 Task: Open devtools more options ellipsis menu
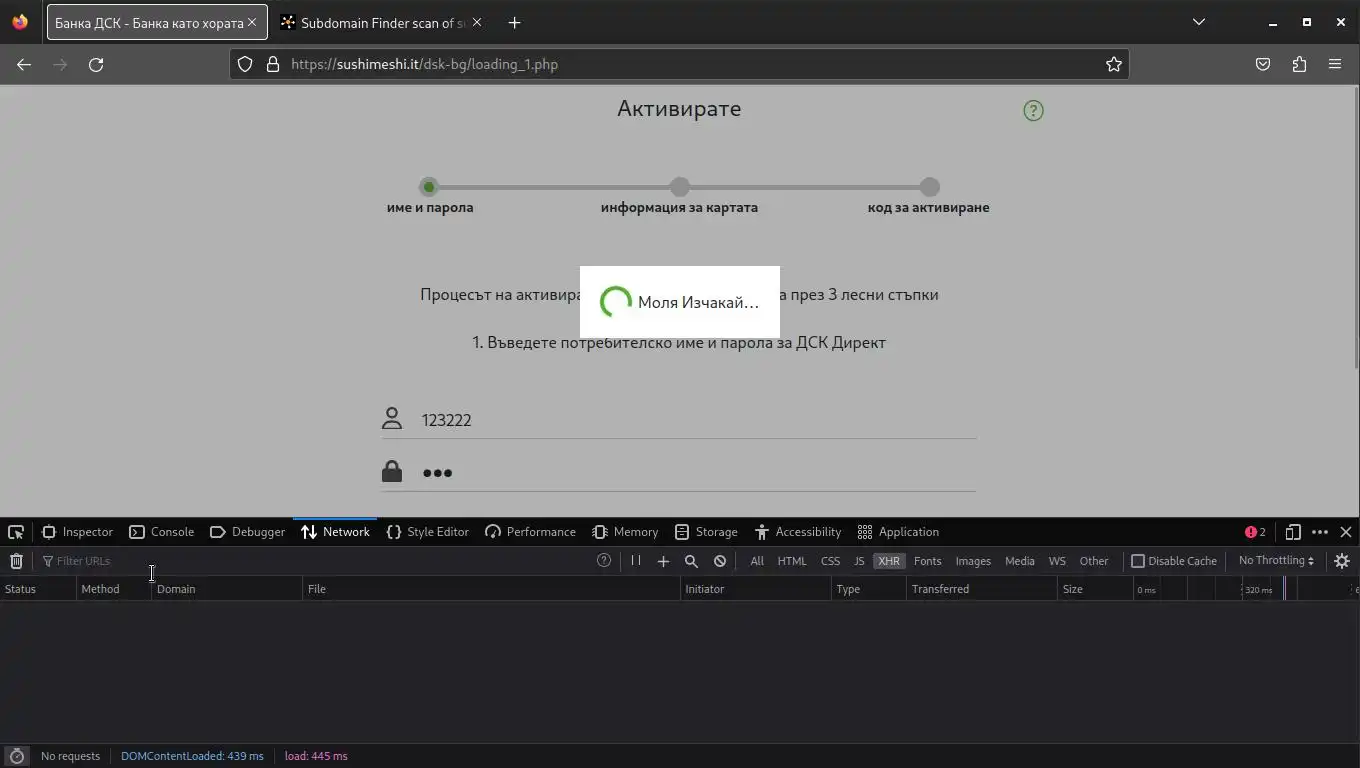coord(1320,532)
